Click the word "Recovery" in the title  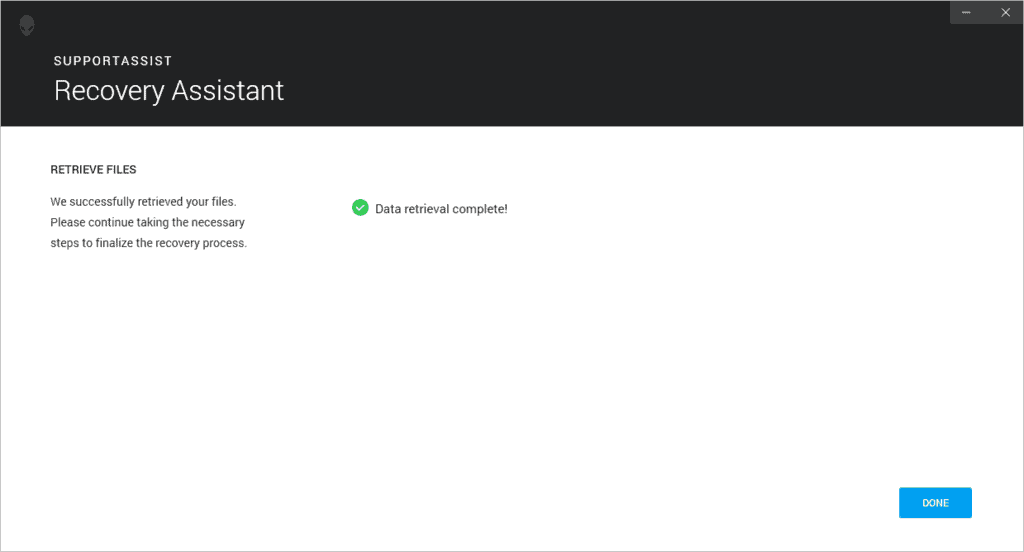tap(109, 91)
